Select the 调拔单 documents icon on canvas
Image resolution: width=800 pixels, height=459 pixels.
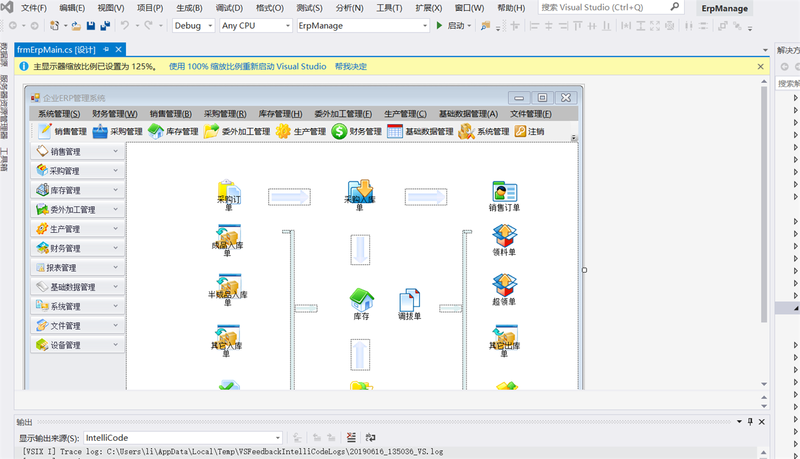[x=410, y=304]
